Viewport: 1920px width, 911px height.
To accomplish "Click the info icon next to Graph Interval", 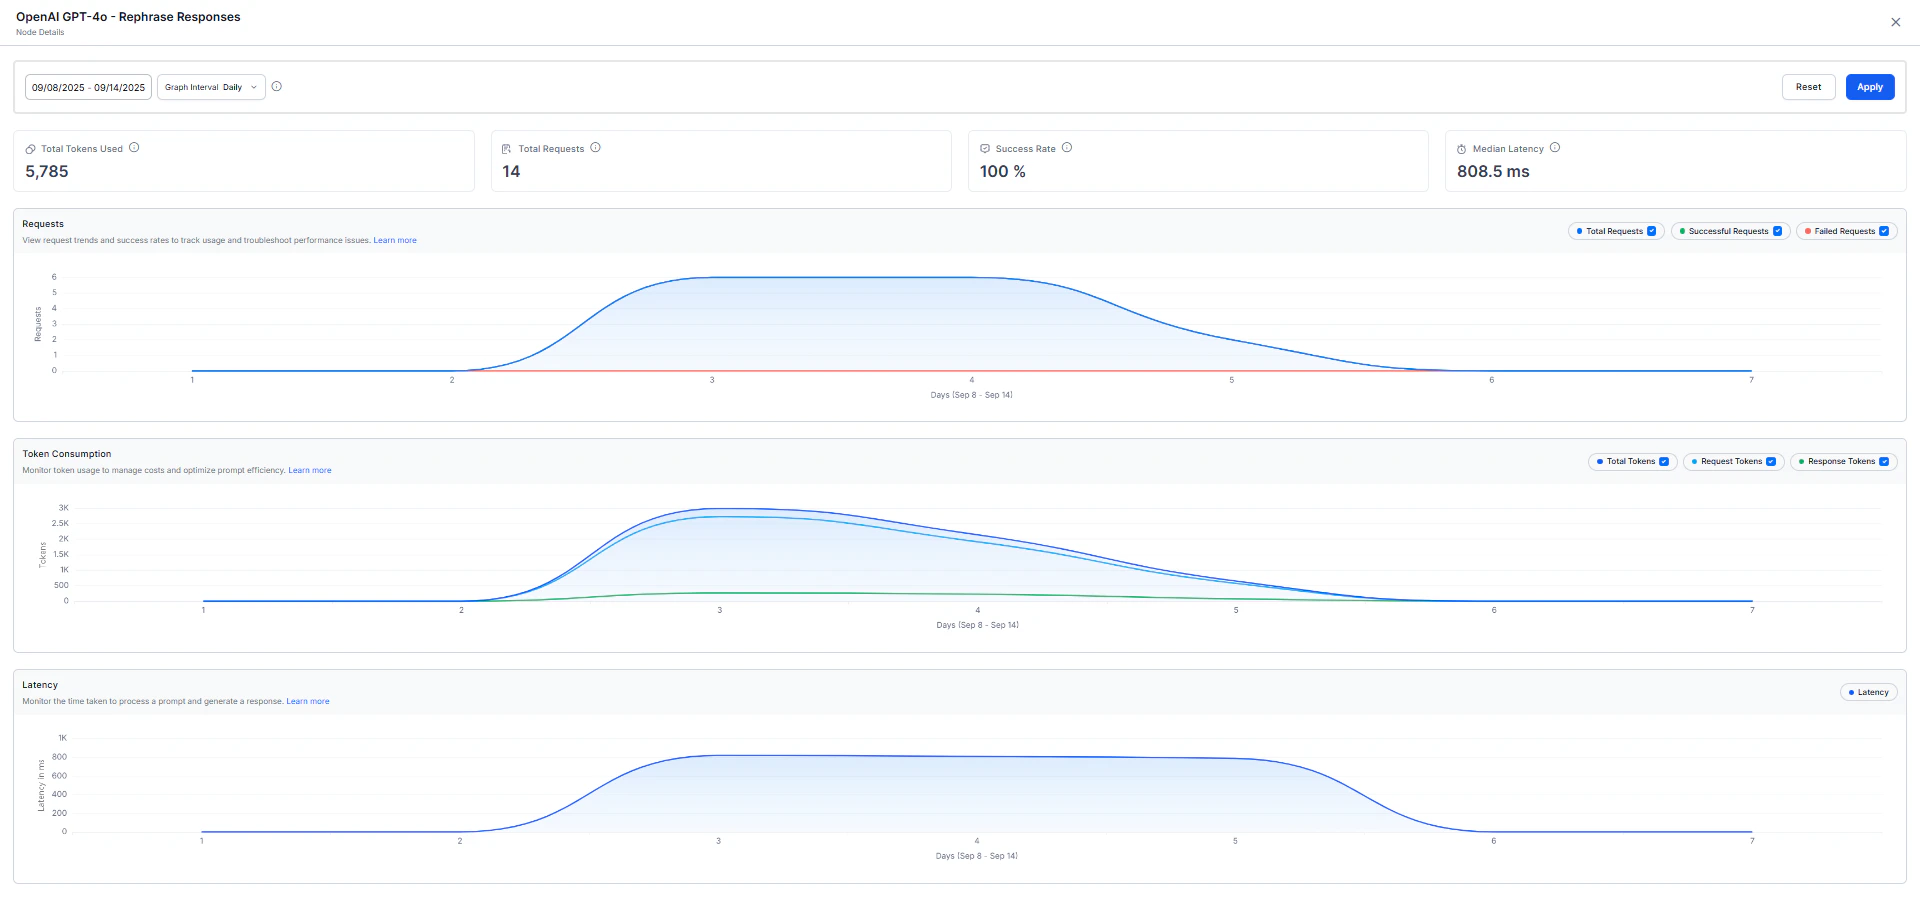I will point(277,87).
